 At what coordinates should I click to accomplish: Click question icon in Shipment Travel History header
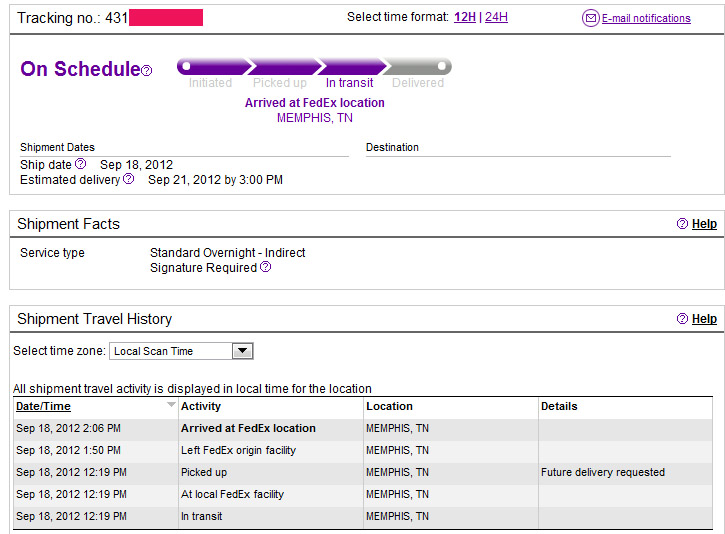pyautogui.click(x=682, y=319)
